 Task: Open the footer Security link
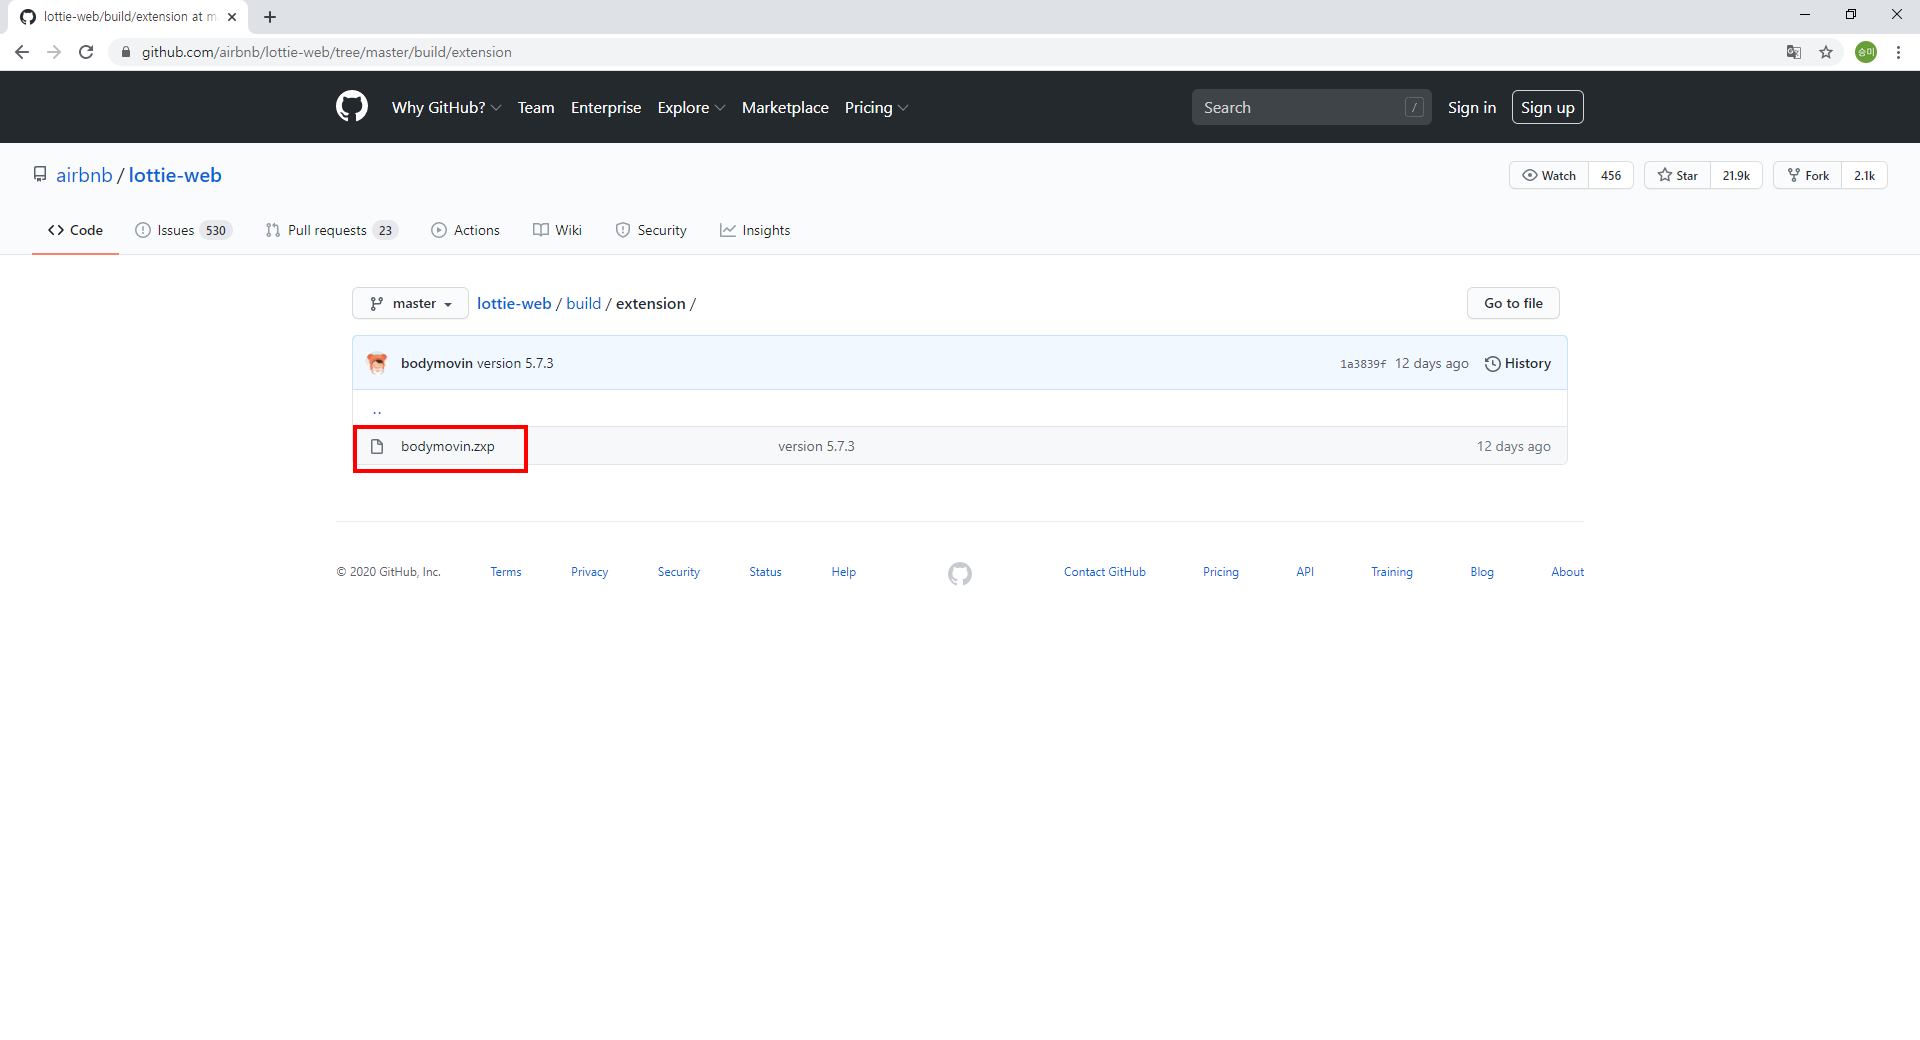tap(679, 572)
